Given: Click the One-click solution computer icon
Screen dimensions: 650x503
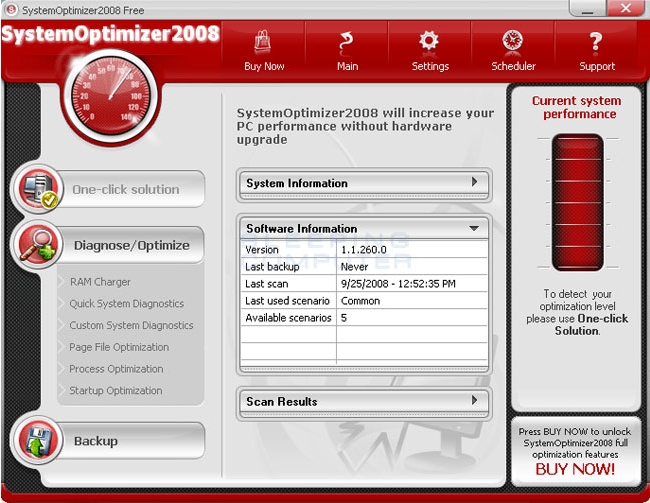Looking at the screenshot, I should (x=39, y=190).
